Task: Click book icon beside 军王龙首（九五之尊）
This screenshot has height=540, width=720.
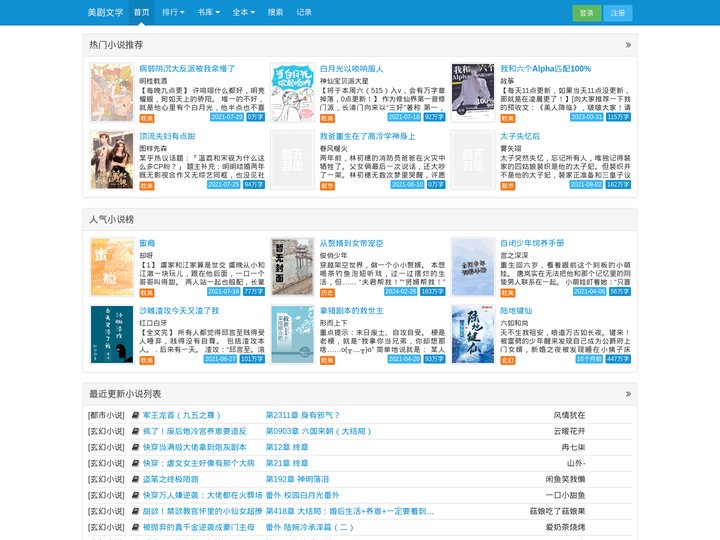Action: coord(135,415)
